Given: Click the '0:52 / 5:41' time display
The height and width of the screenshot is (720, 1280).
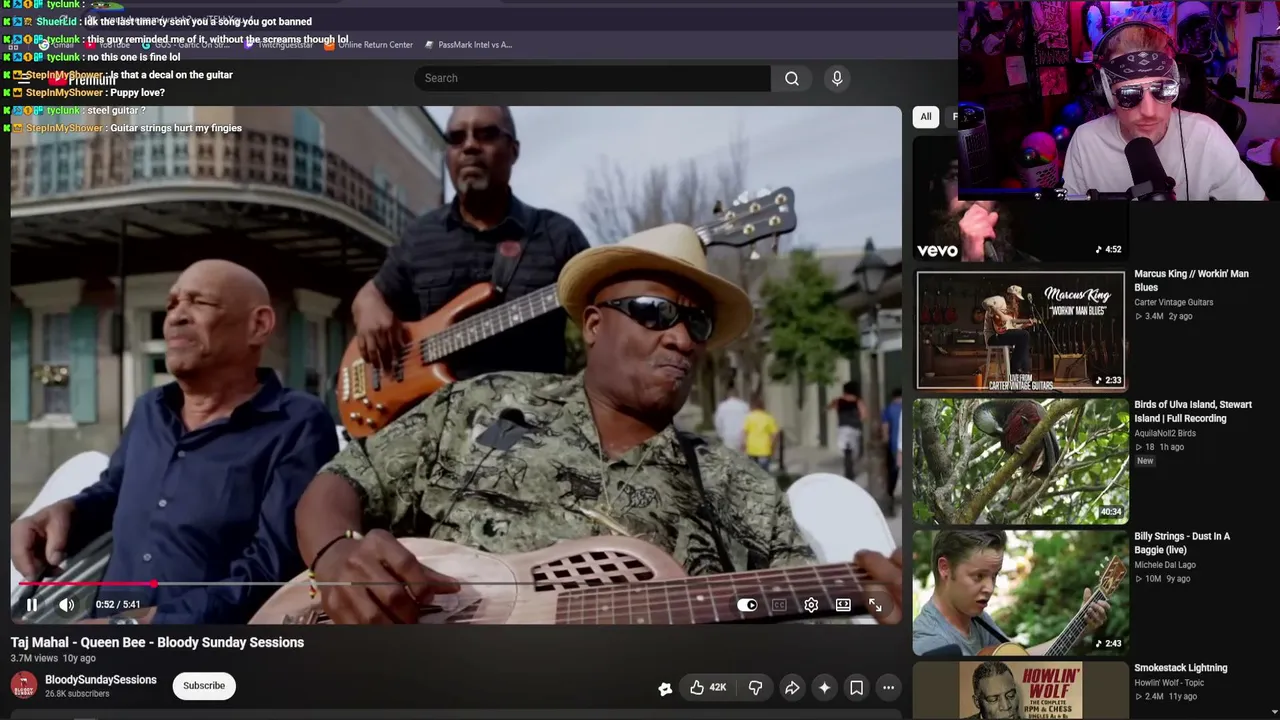Looking at the screenshot, I should [x=118, y=605].
